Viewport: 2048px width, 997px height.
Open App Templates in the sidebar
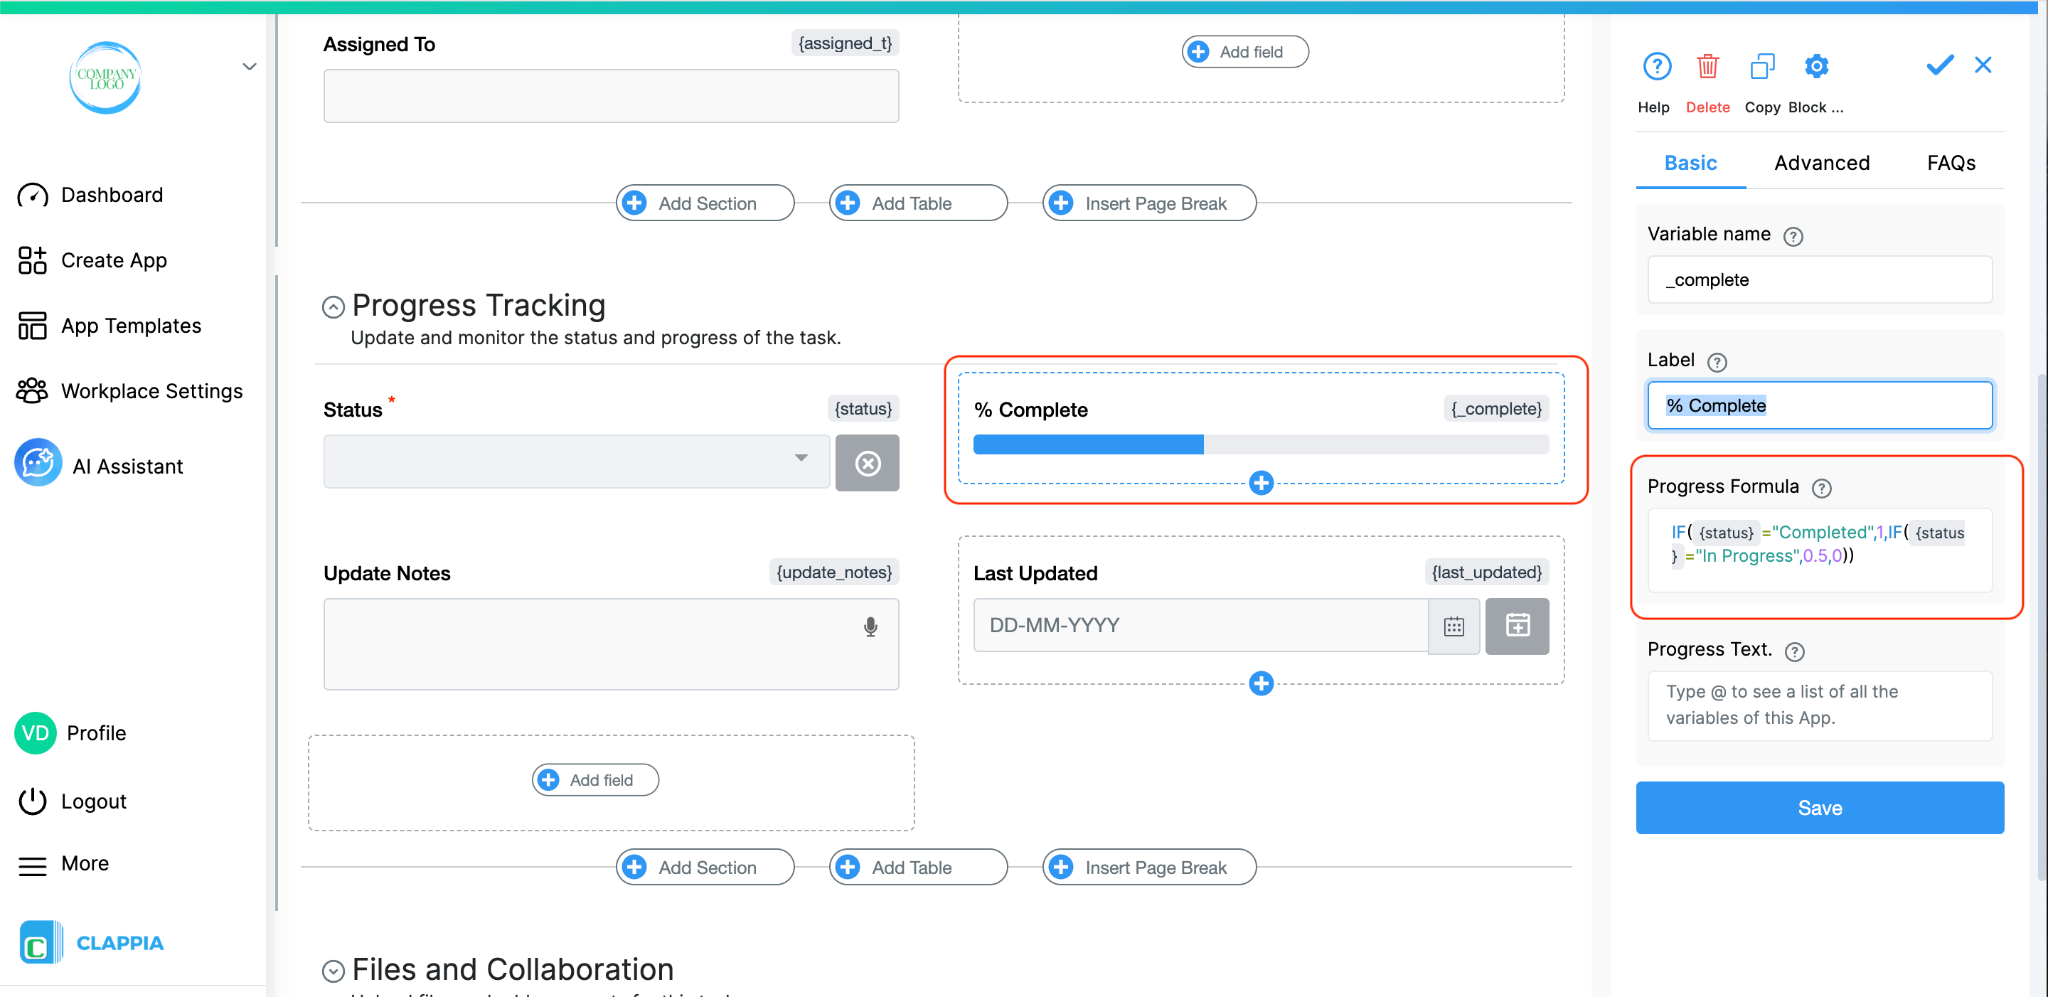click(x=129, y=325)
